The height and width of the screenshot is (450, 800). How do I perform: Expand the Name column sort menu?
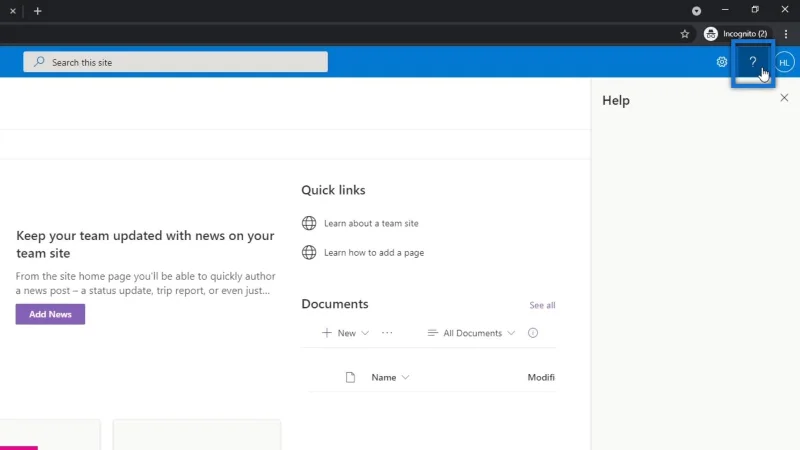point(390,378)
